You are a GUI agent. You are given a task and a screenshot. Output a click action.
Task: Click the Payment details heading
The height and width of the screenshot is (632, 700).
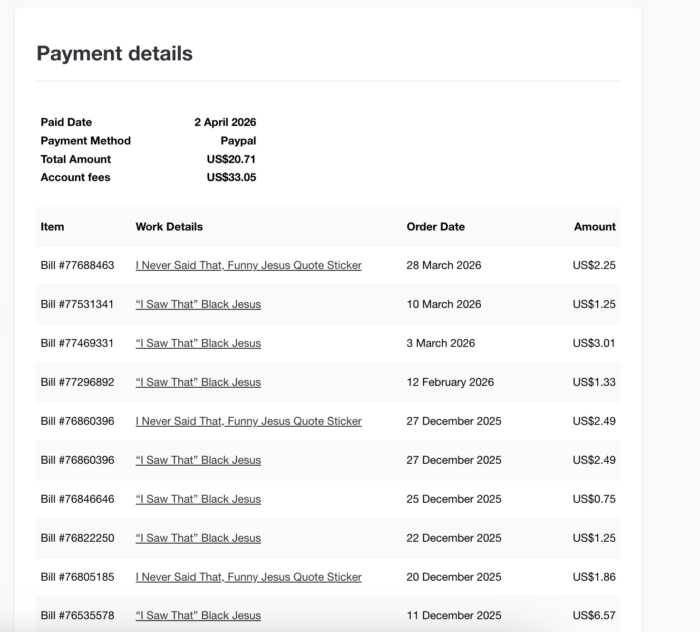click(115, 54)
